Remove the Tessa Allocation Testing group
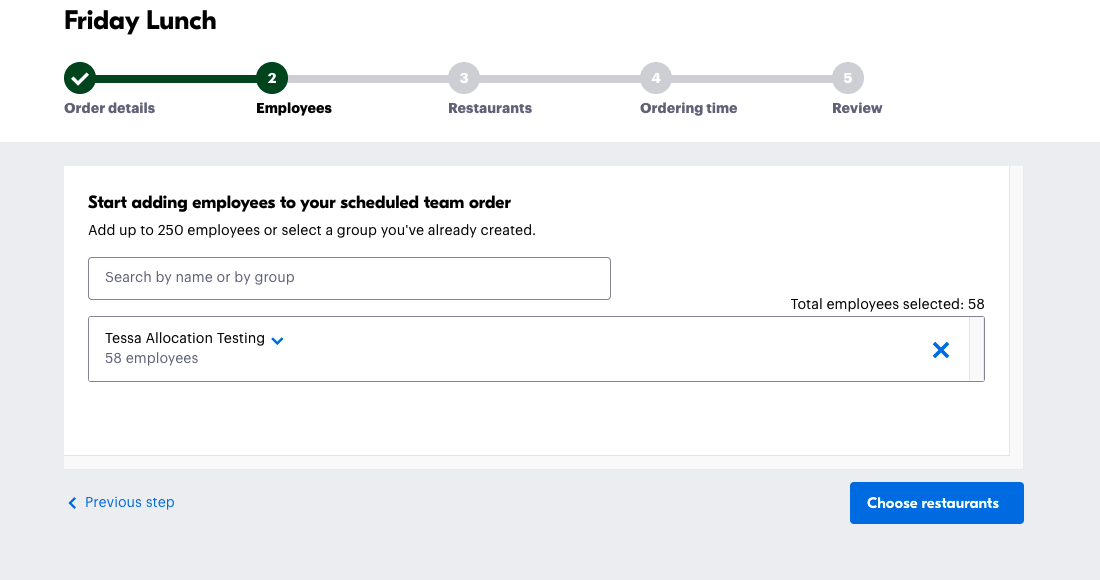 coord(941,350)
